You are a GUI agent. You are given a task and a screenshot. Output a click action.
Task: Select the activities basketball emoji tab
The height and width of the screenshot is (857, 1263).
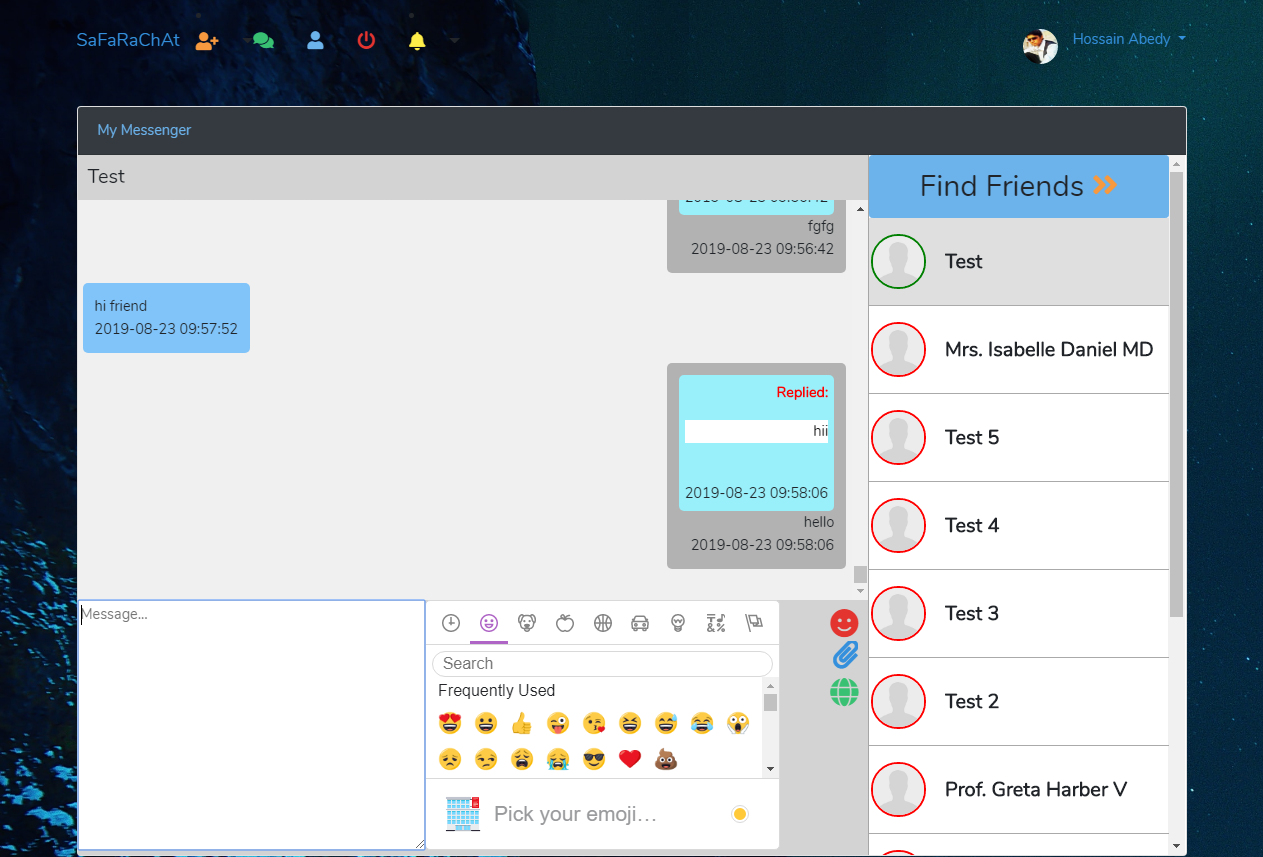(603, 623)
